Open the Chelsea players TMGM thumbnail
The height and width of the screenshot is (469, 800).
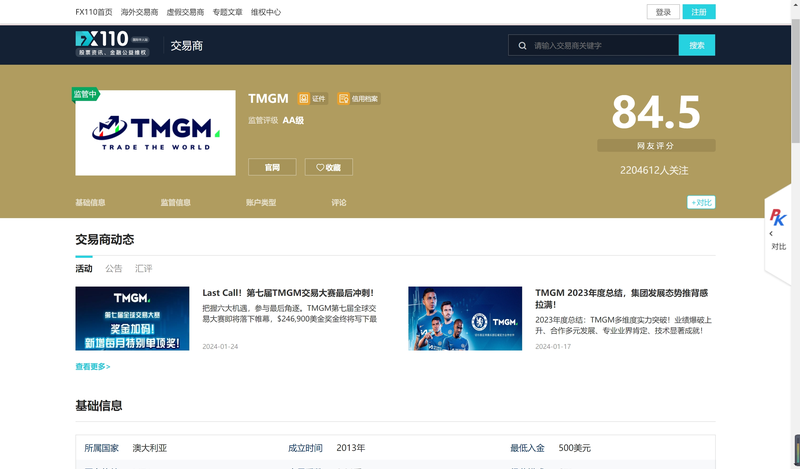(x=465, y=318)
